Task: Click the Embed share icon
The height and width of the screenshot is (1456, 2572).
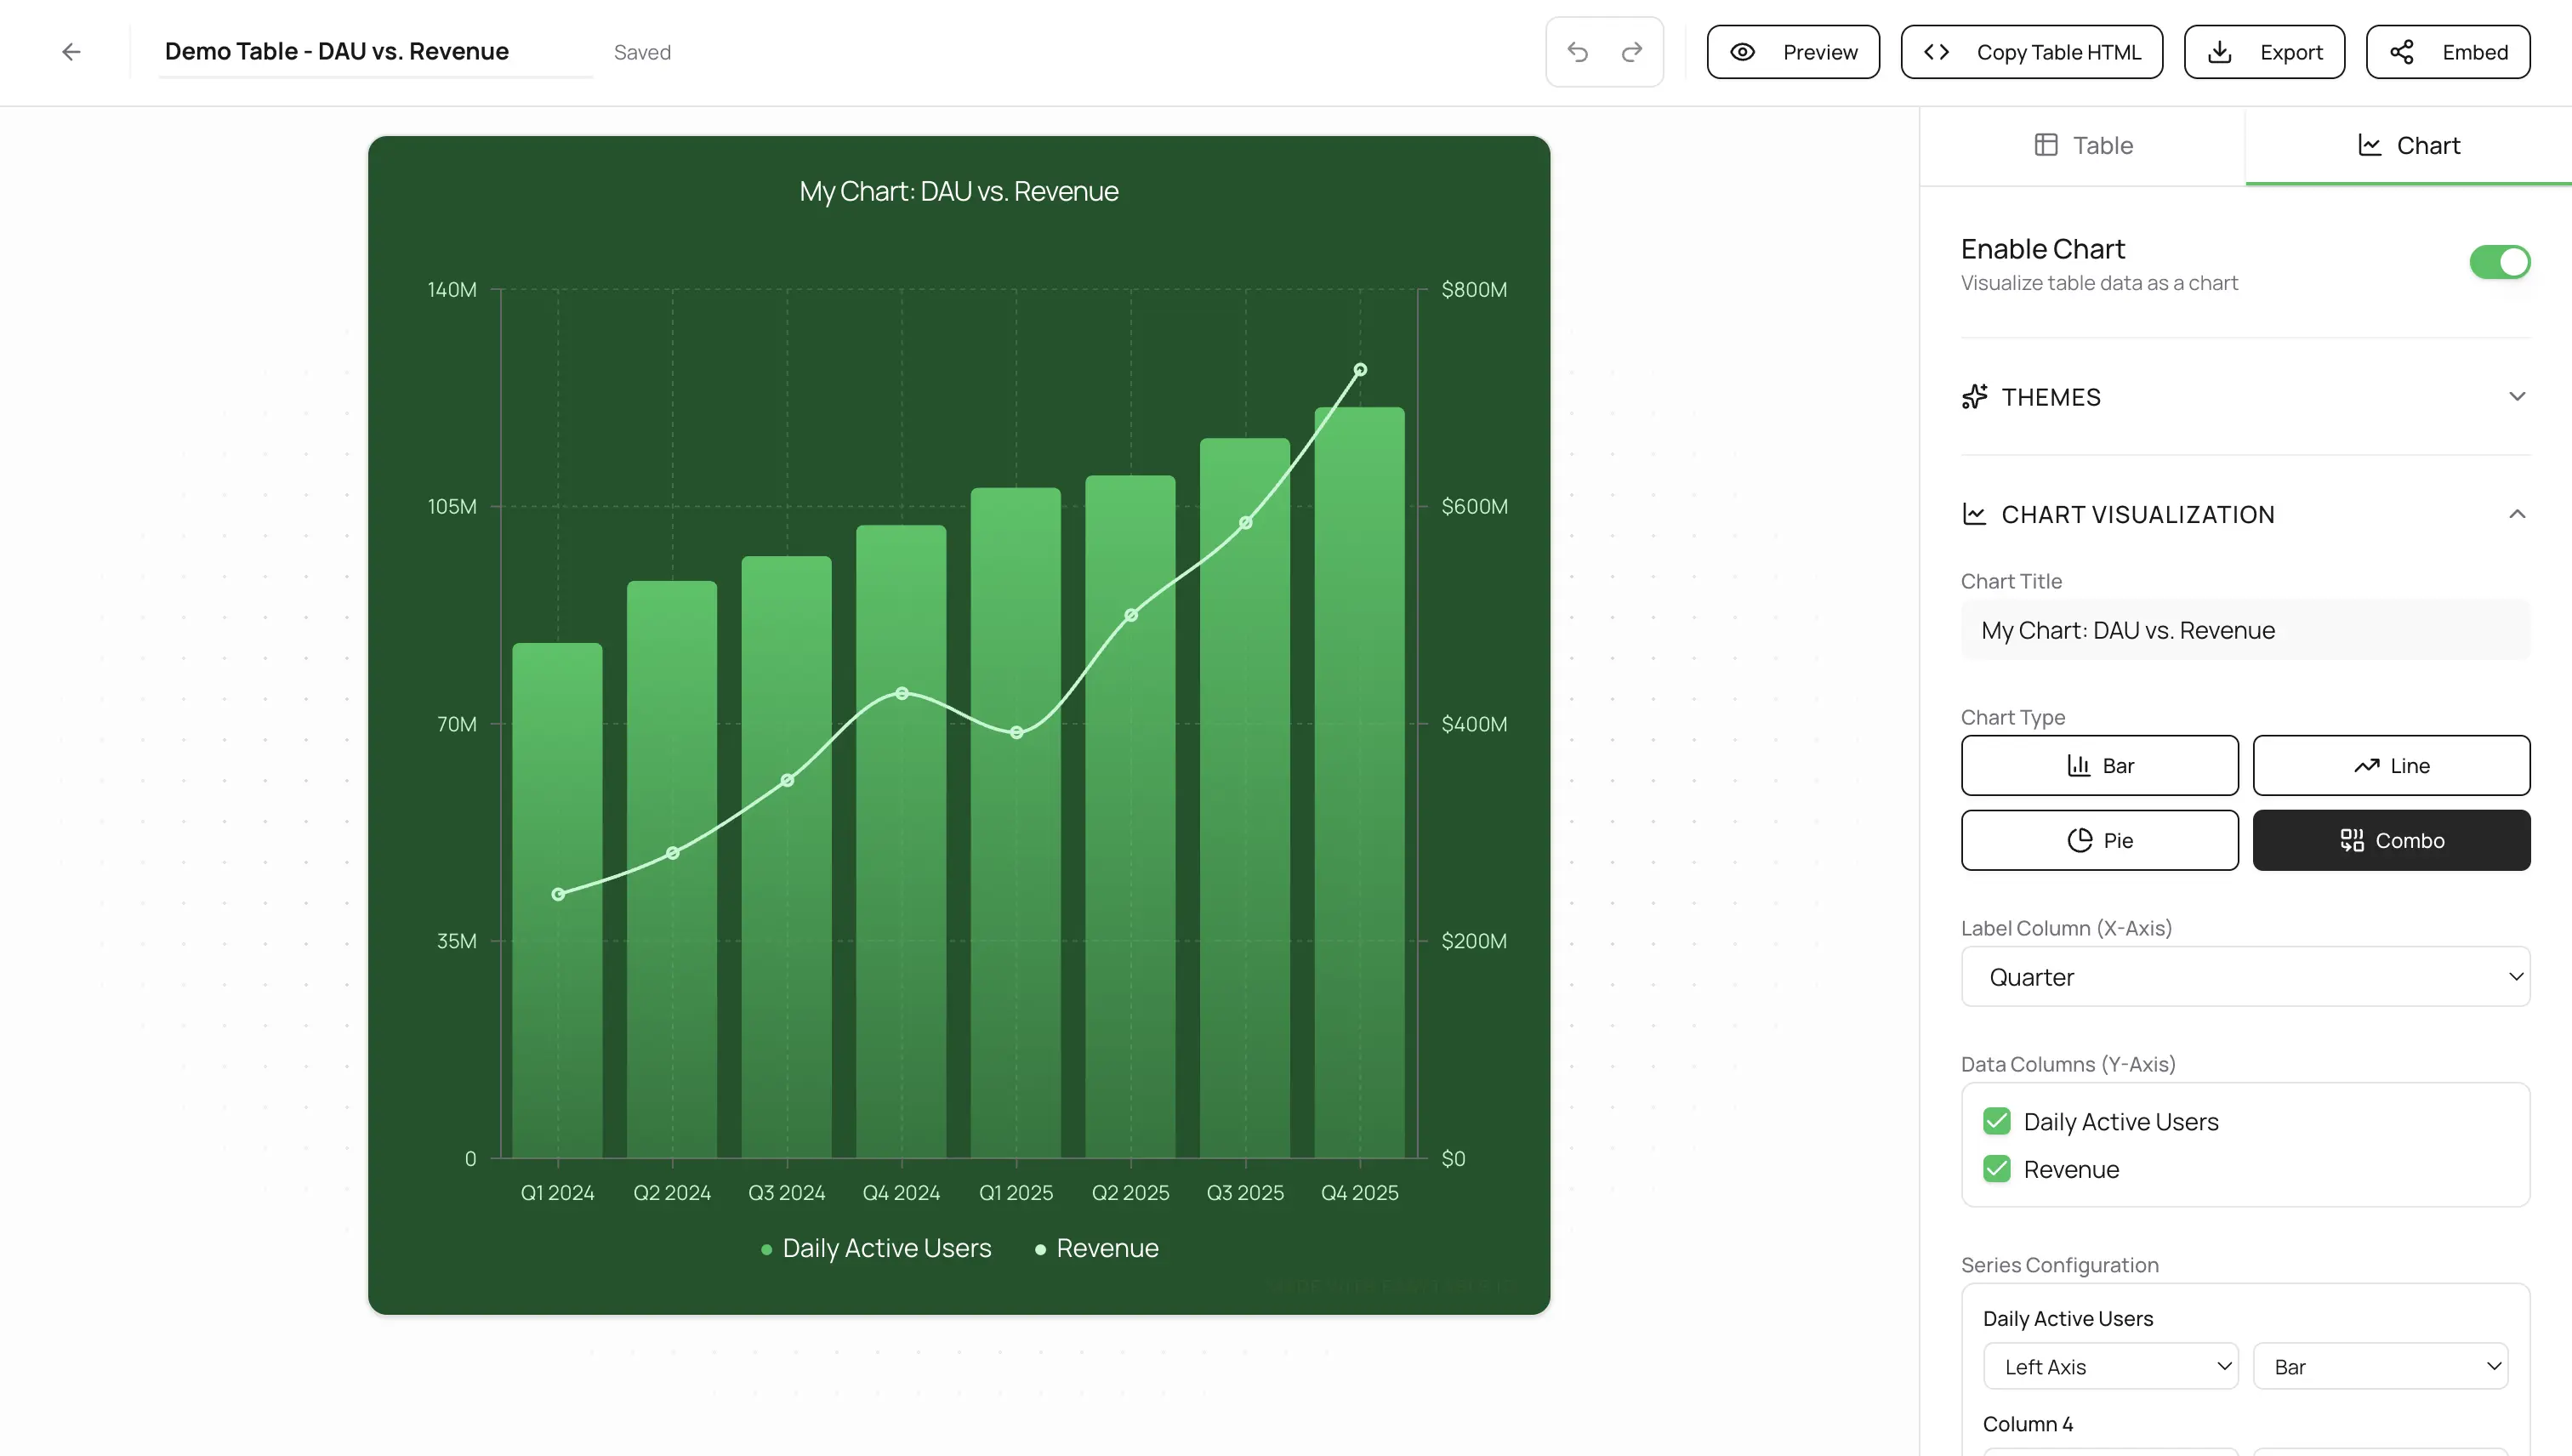Action: [2402, 52]
